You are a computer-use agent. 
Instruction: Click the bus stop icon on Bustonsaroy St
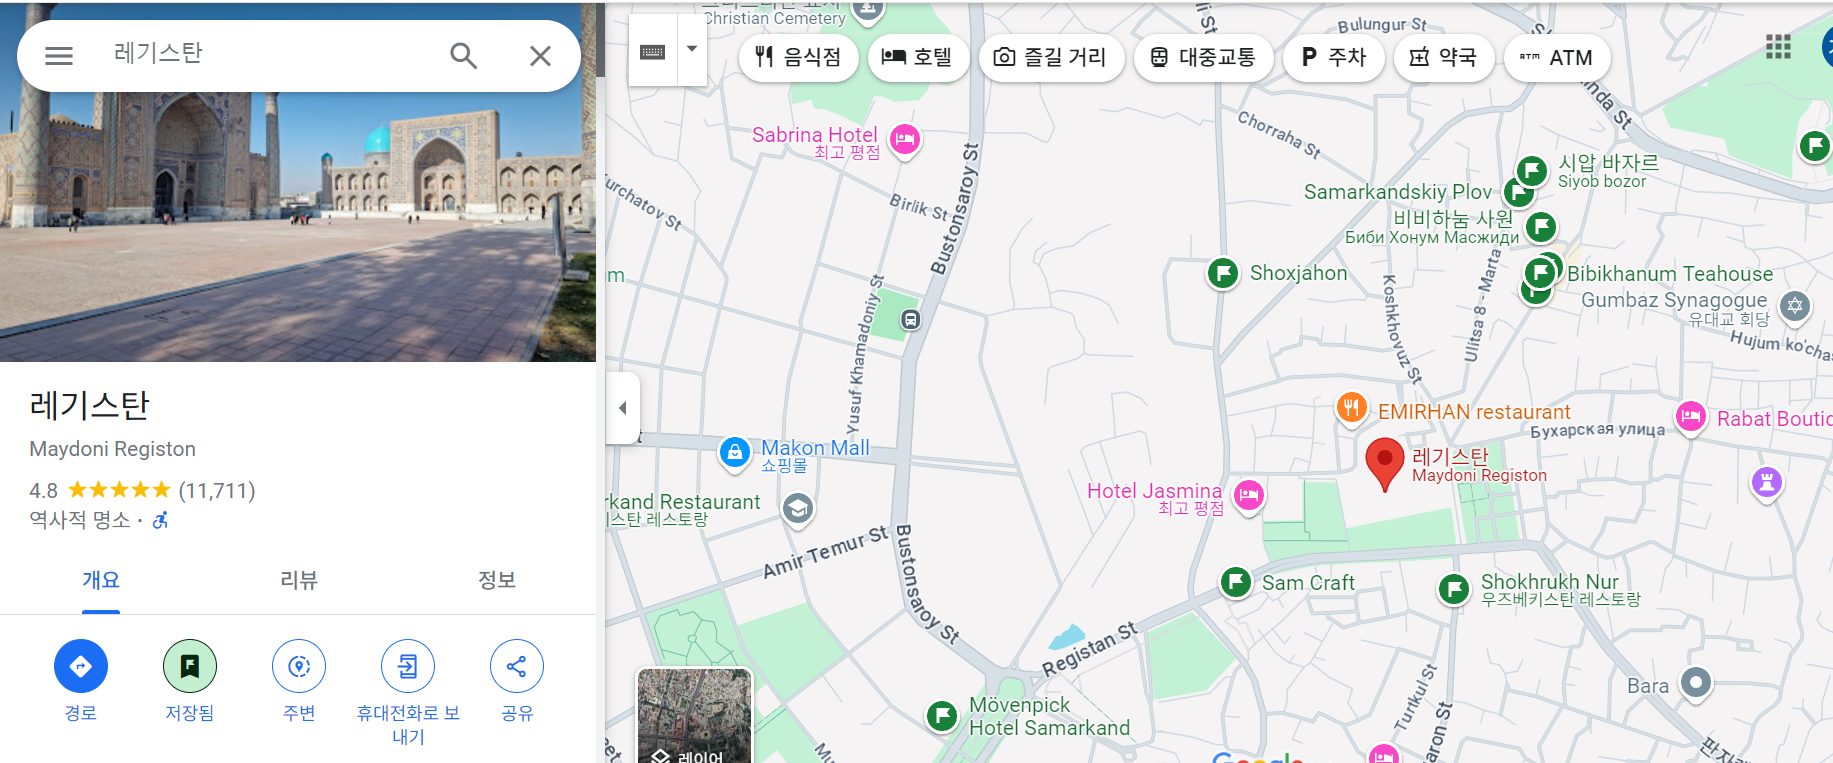click(x=911, y=320)
